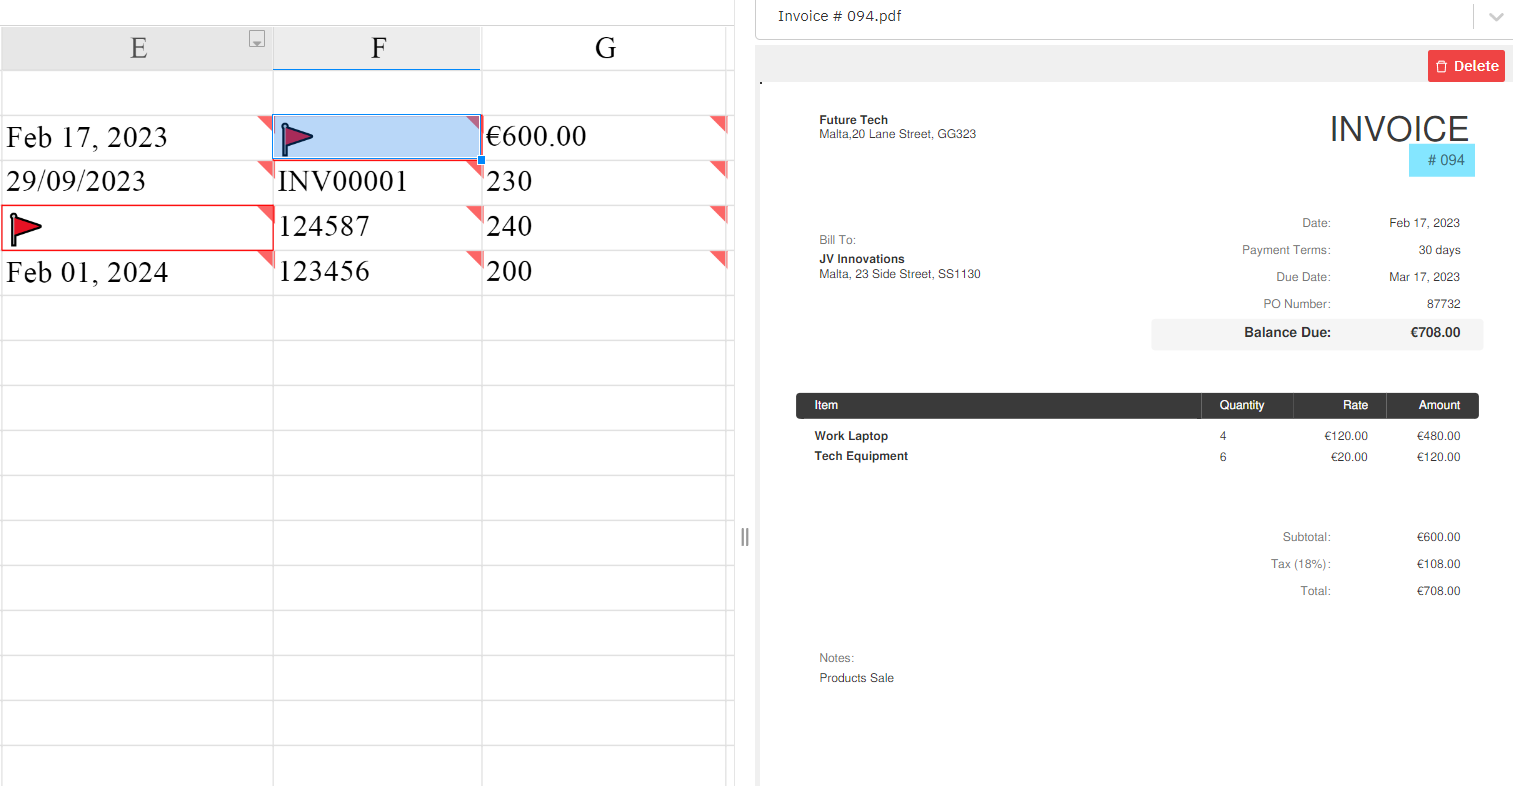Viewport: 1513px width, 786px height.
Task: Select the column F header
Action: point(378,48)
